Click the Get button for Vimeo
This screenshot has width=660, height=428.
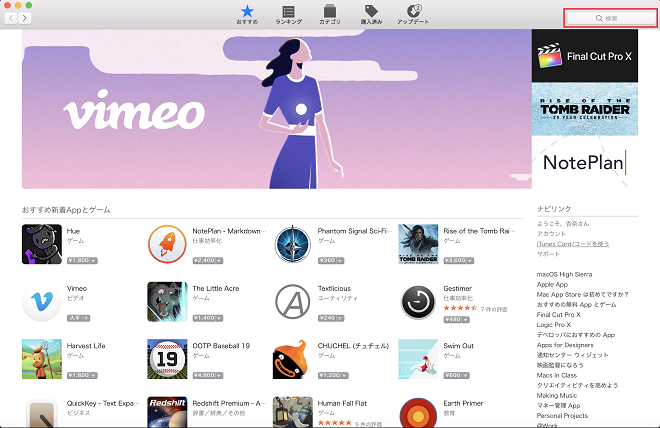[78, 318]
